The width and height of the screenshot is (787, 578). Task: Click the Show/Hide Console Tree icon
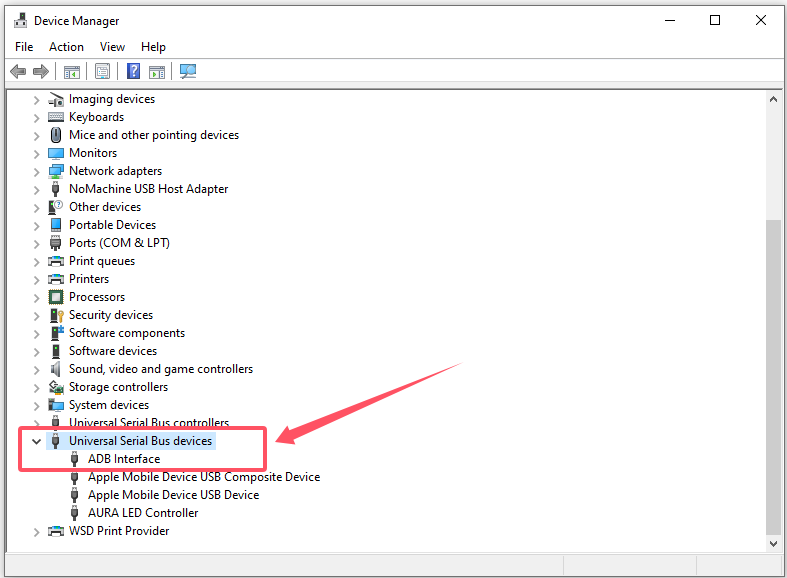(x=72, y=71)
